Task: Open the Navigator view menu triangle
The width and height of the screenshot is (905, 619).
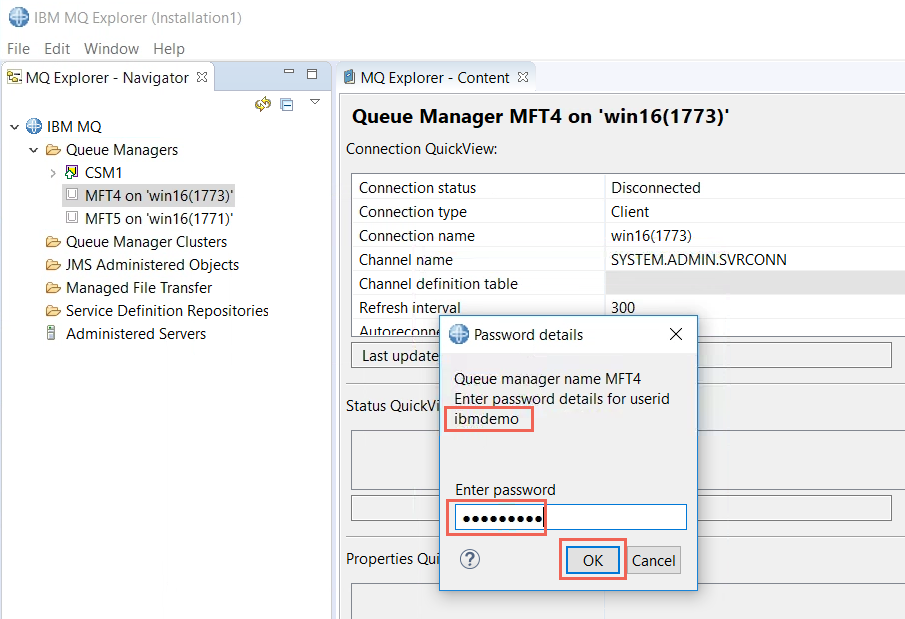Action: (315, 102)
